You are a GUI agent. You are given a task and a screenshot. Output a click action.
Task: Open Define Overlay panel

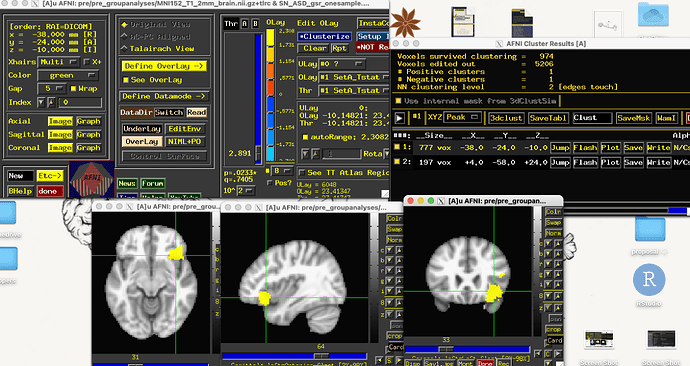click(x=164, y=66)
